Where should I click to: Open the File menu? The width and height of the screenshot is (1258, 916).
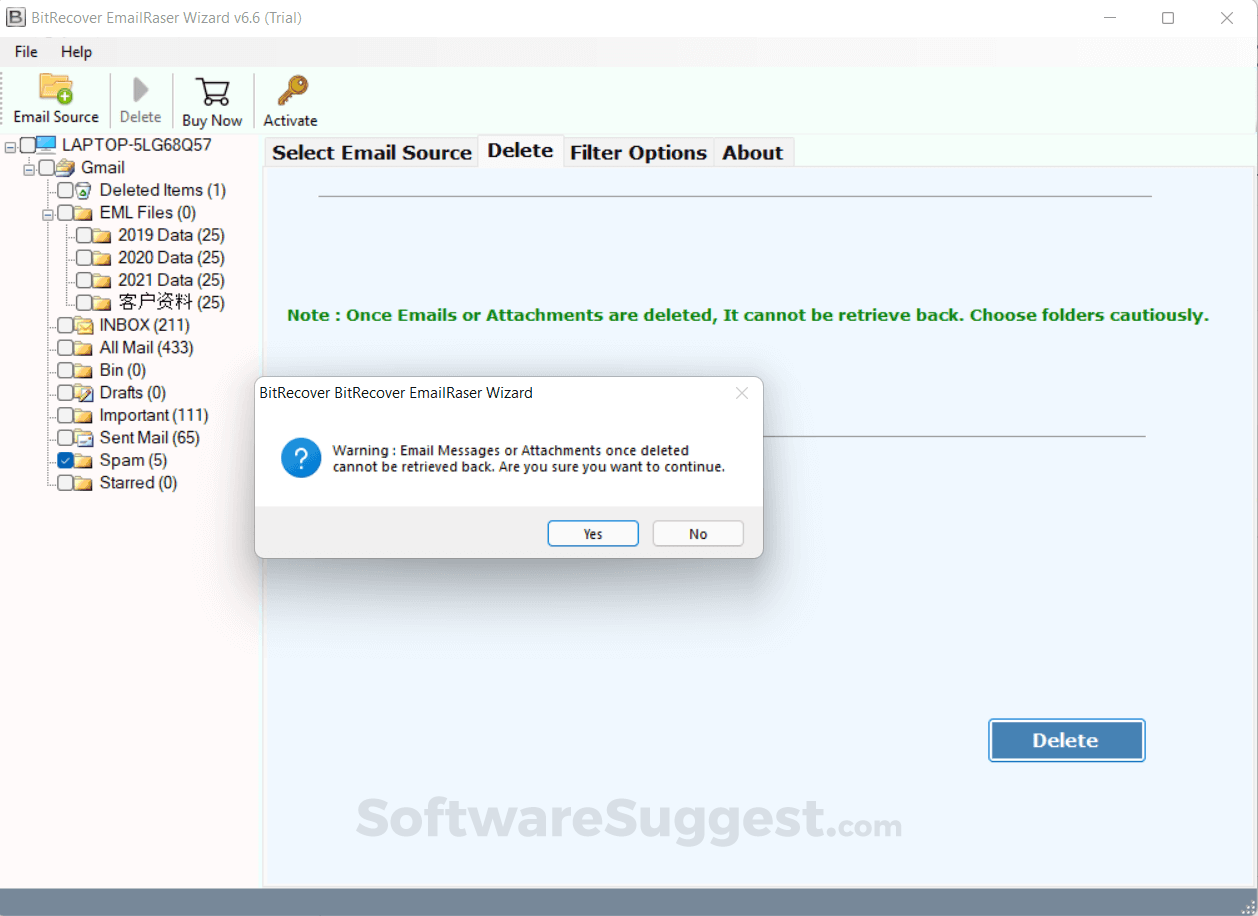pyautogui.click(x=25, y=51)
